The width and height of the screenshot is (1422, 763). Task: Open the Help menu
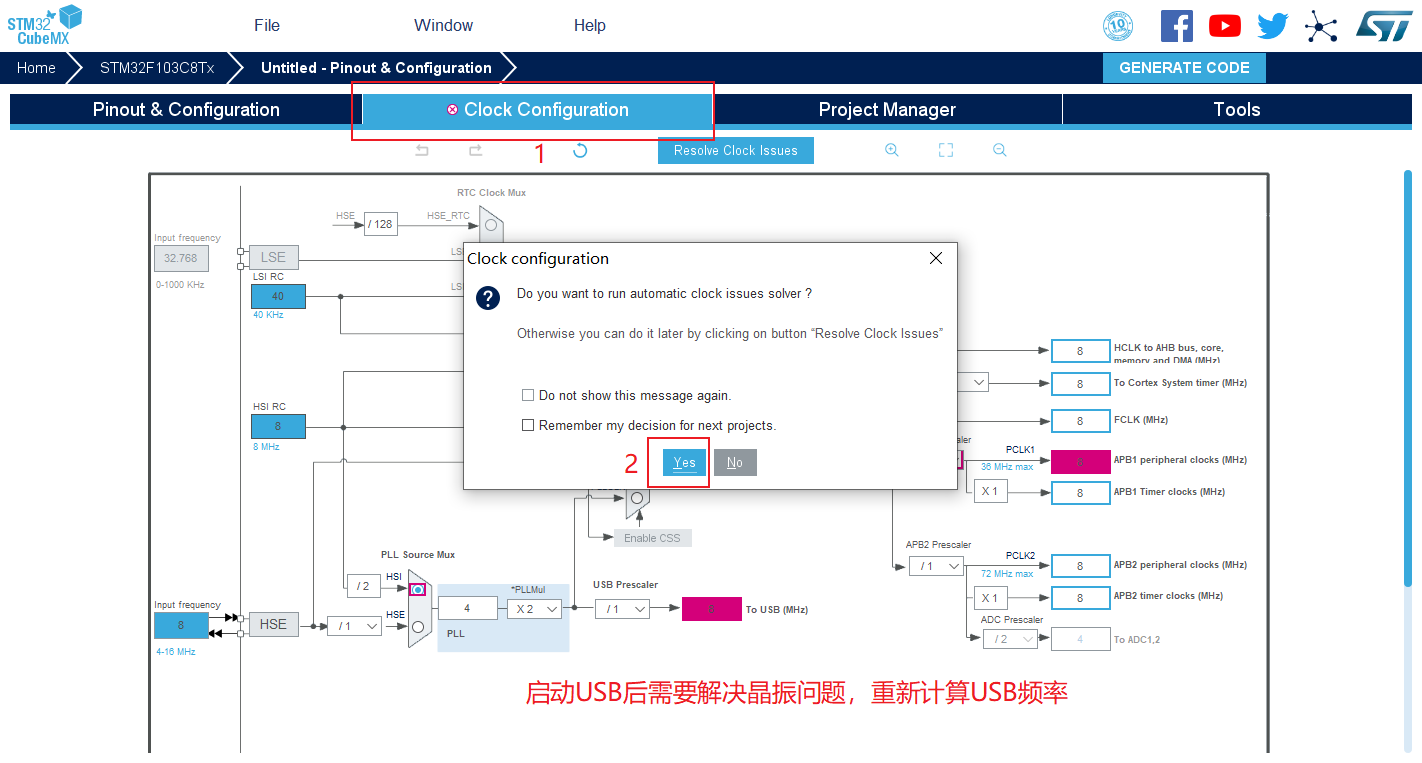pos(590,25)
